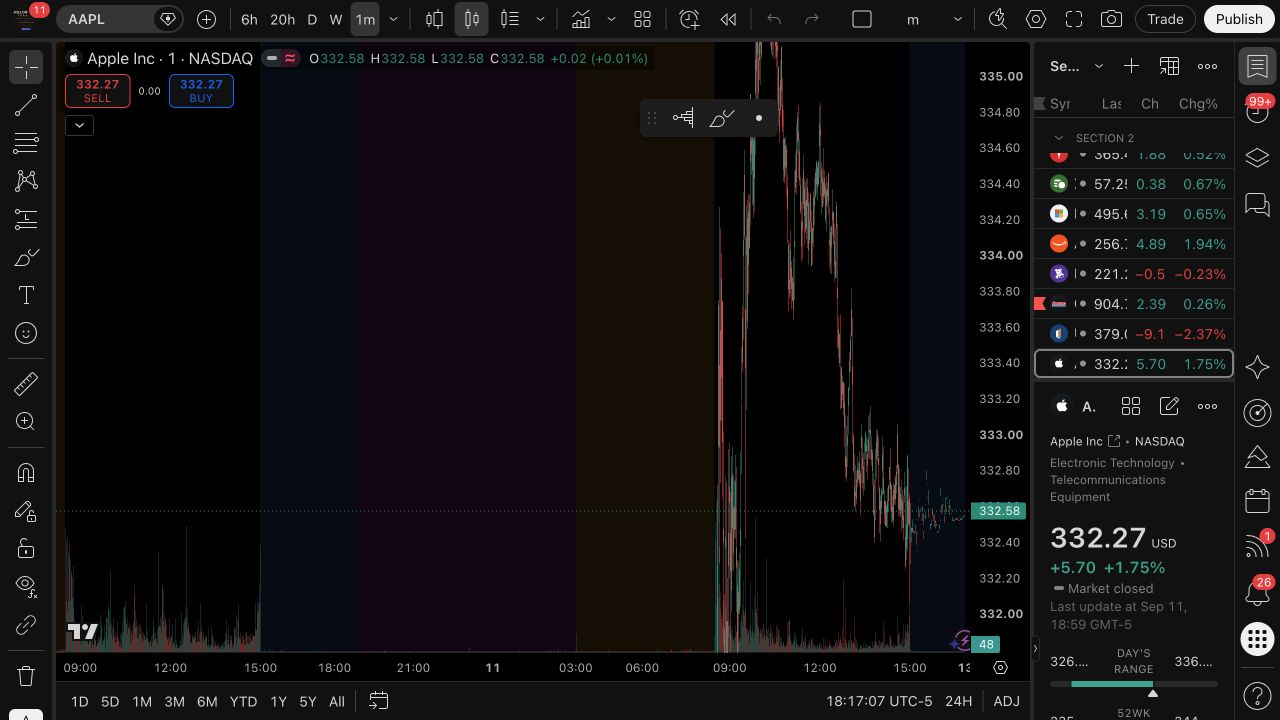Toggle the 24H session setting
This screenshot has height=720, width=1280.
[958, 701]
